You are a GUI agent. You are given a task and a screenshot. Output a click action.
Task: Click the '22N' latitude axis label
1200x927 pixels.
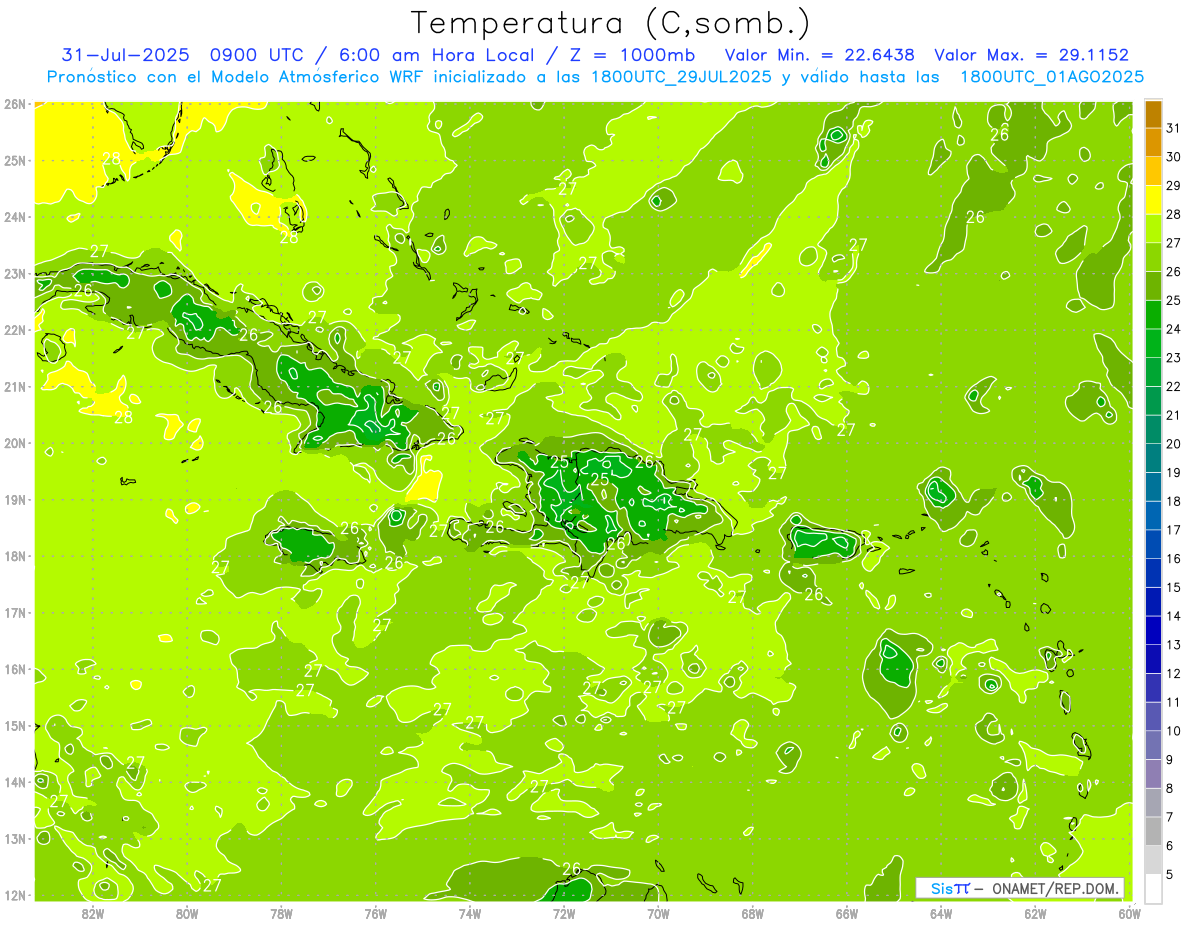tap(14, 330)
